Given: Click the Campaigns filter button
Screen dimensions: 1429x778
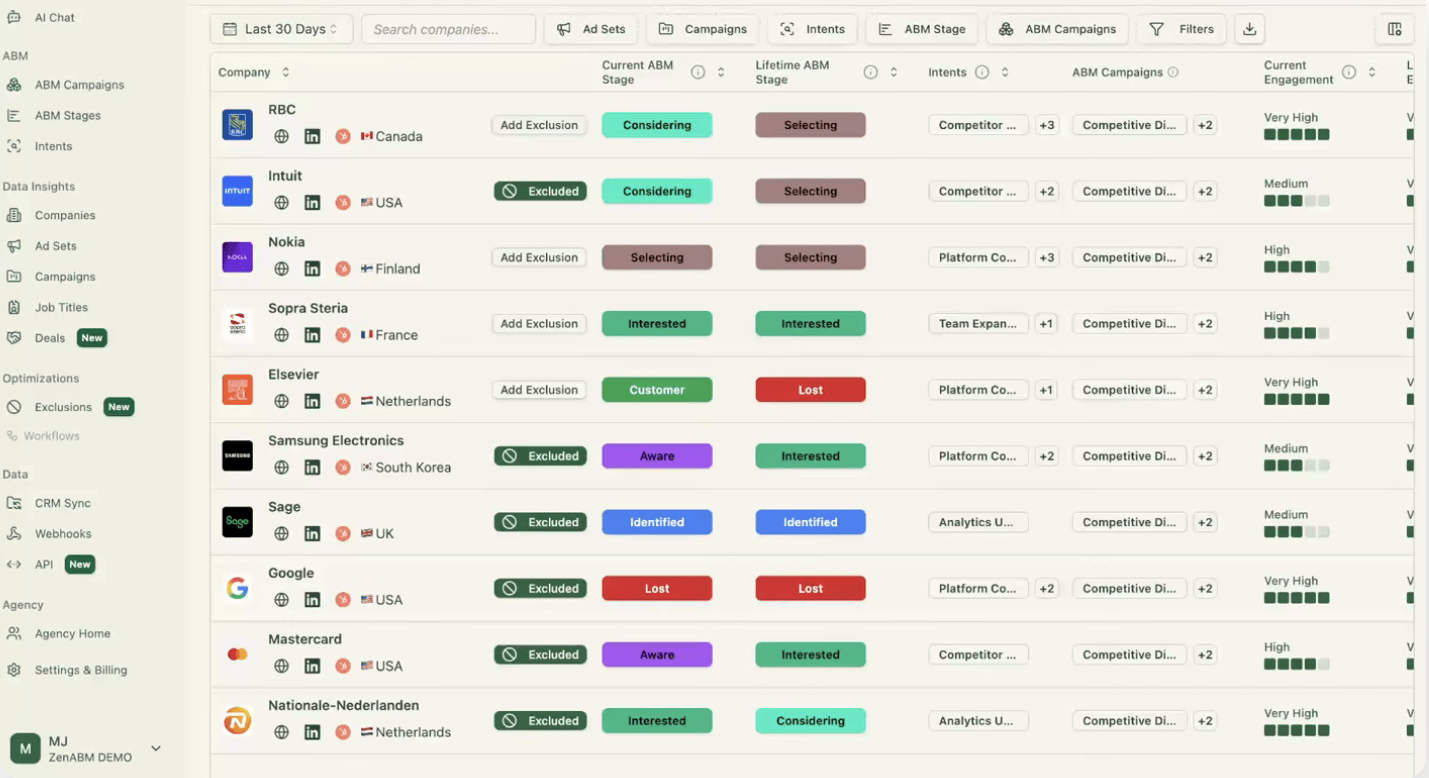Looking at the screenshot, I should click(702, 29).
